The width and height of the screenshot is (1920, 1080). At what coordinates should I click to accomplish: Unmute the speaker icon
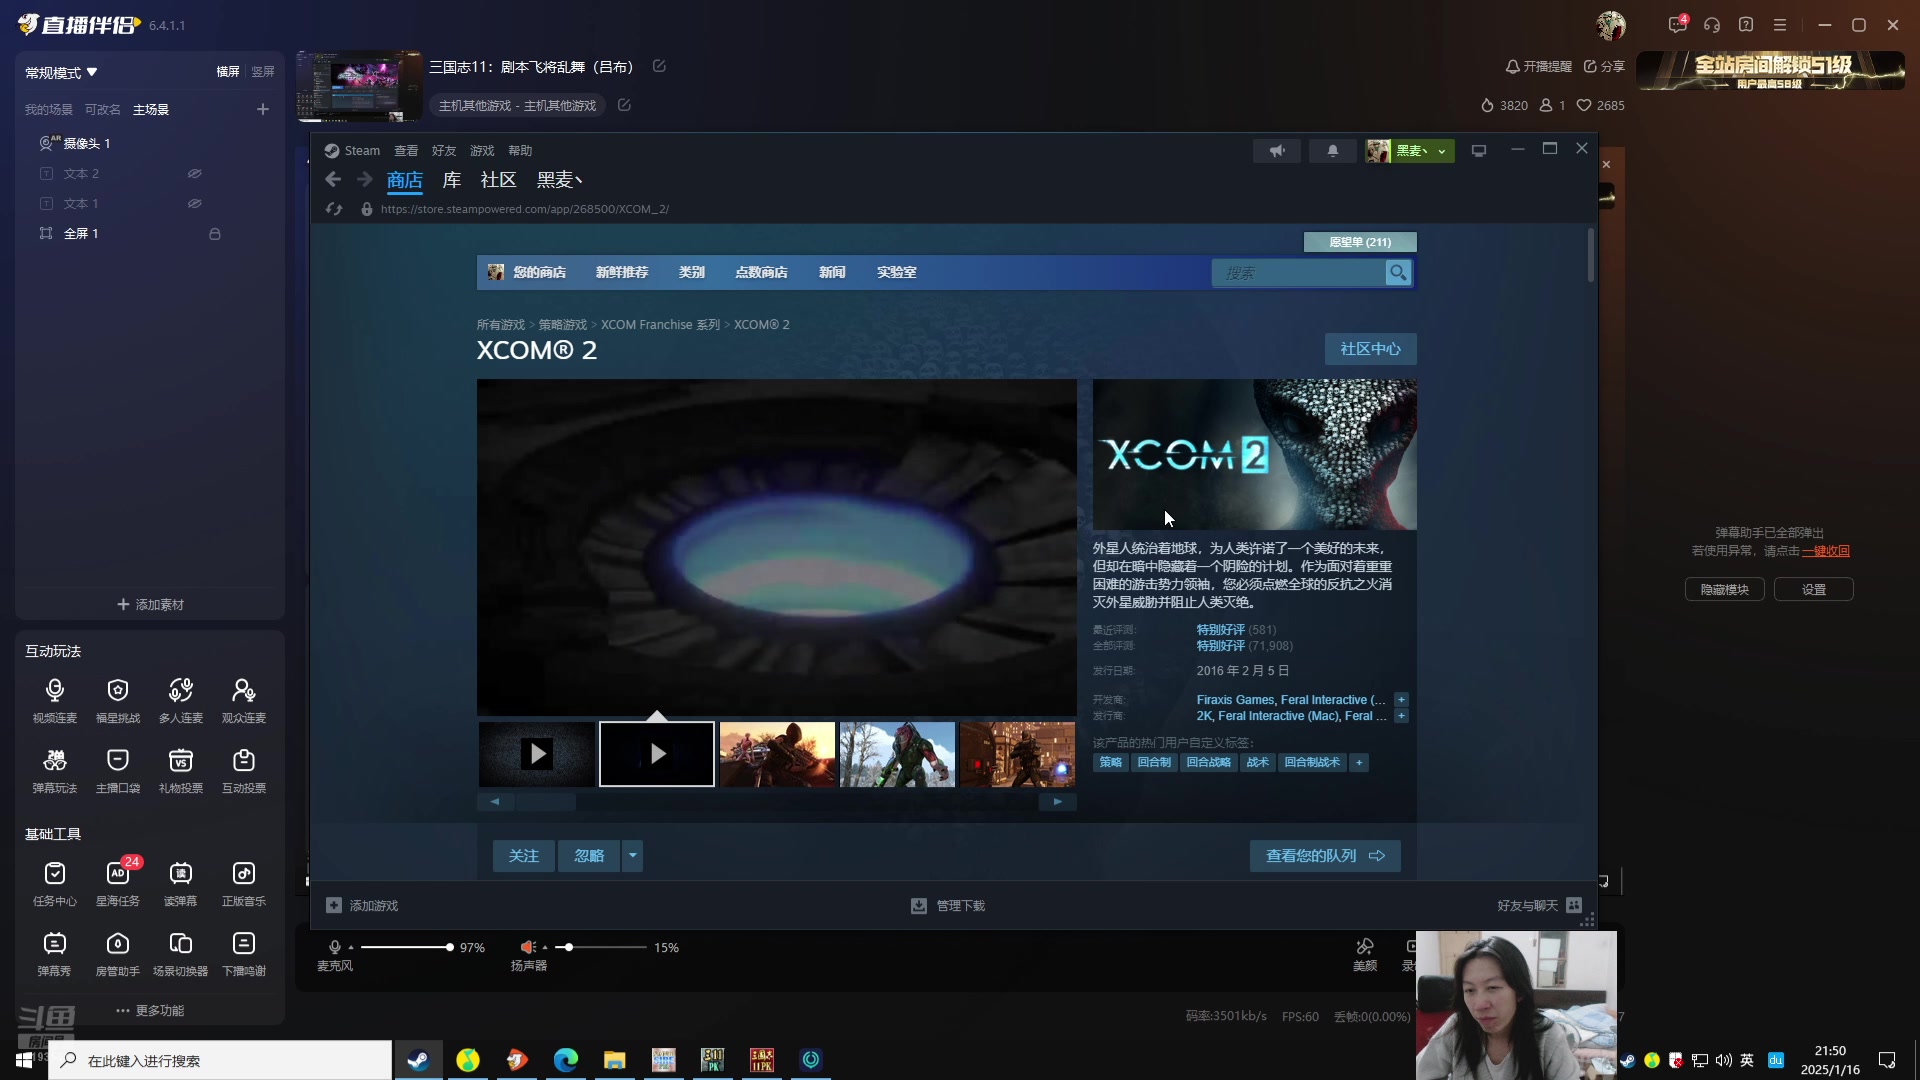[528, 947]
